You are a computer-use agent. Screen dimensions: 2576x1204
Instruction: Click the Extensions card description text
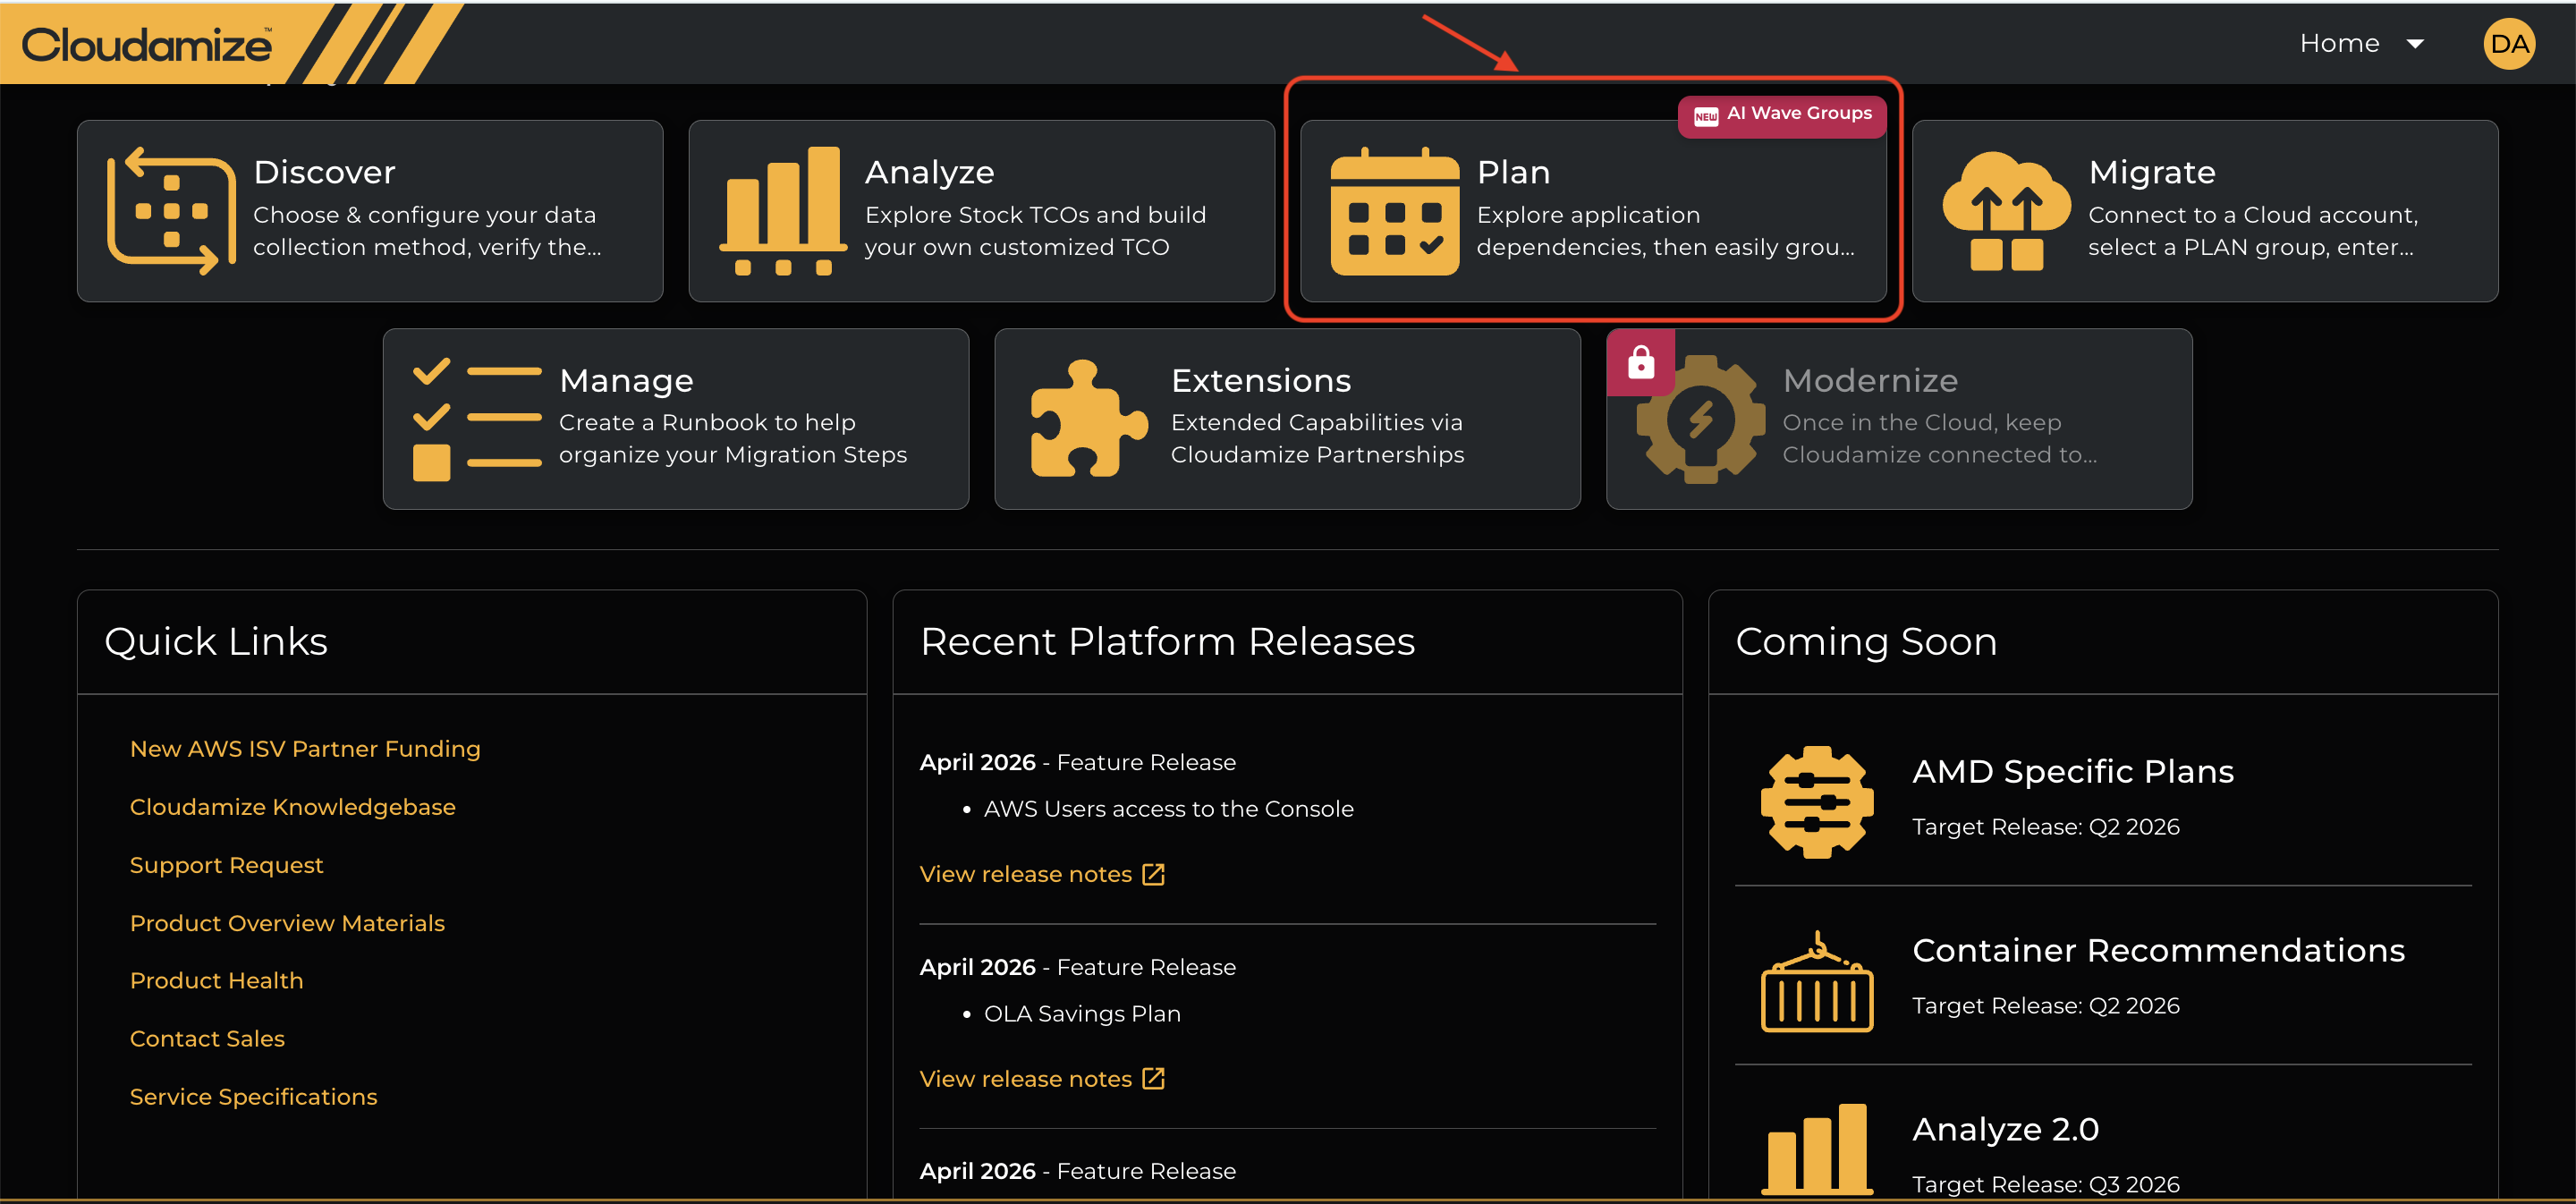coord(1317,439)
